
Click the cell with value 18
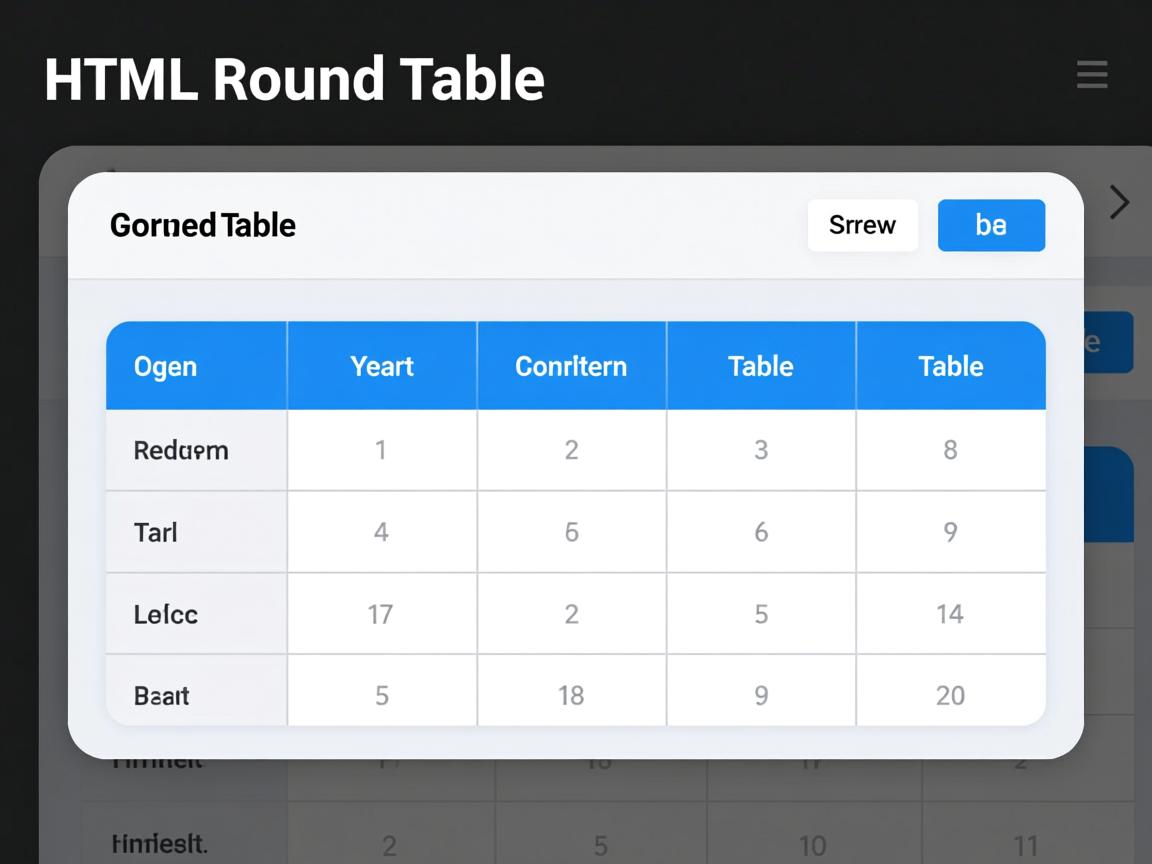[571, 695]
